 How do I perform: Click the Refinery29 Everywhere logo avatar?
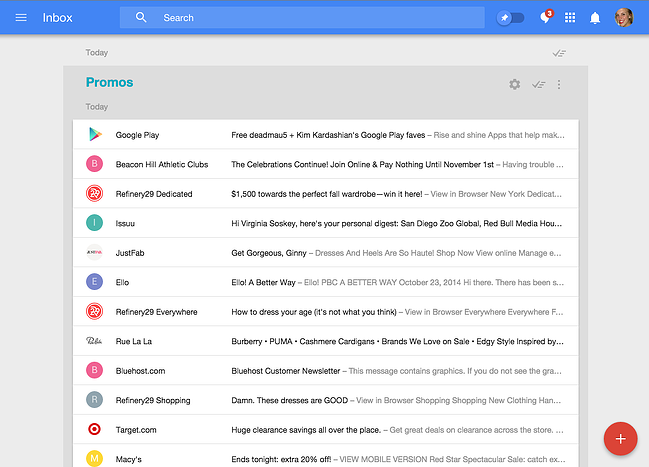[94, 311]
